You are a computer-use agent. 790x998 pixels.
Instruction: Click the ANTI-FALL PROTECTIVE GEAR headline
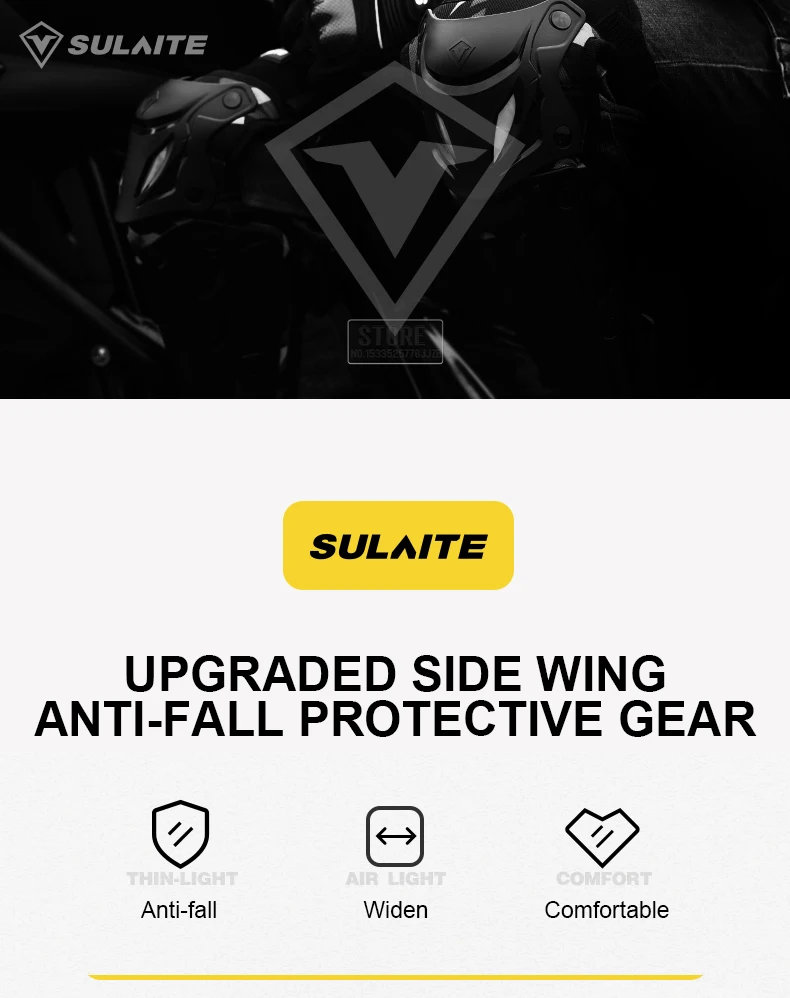click(x=395, y=719)
